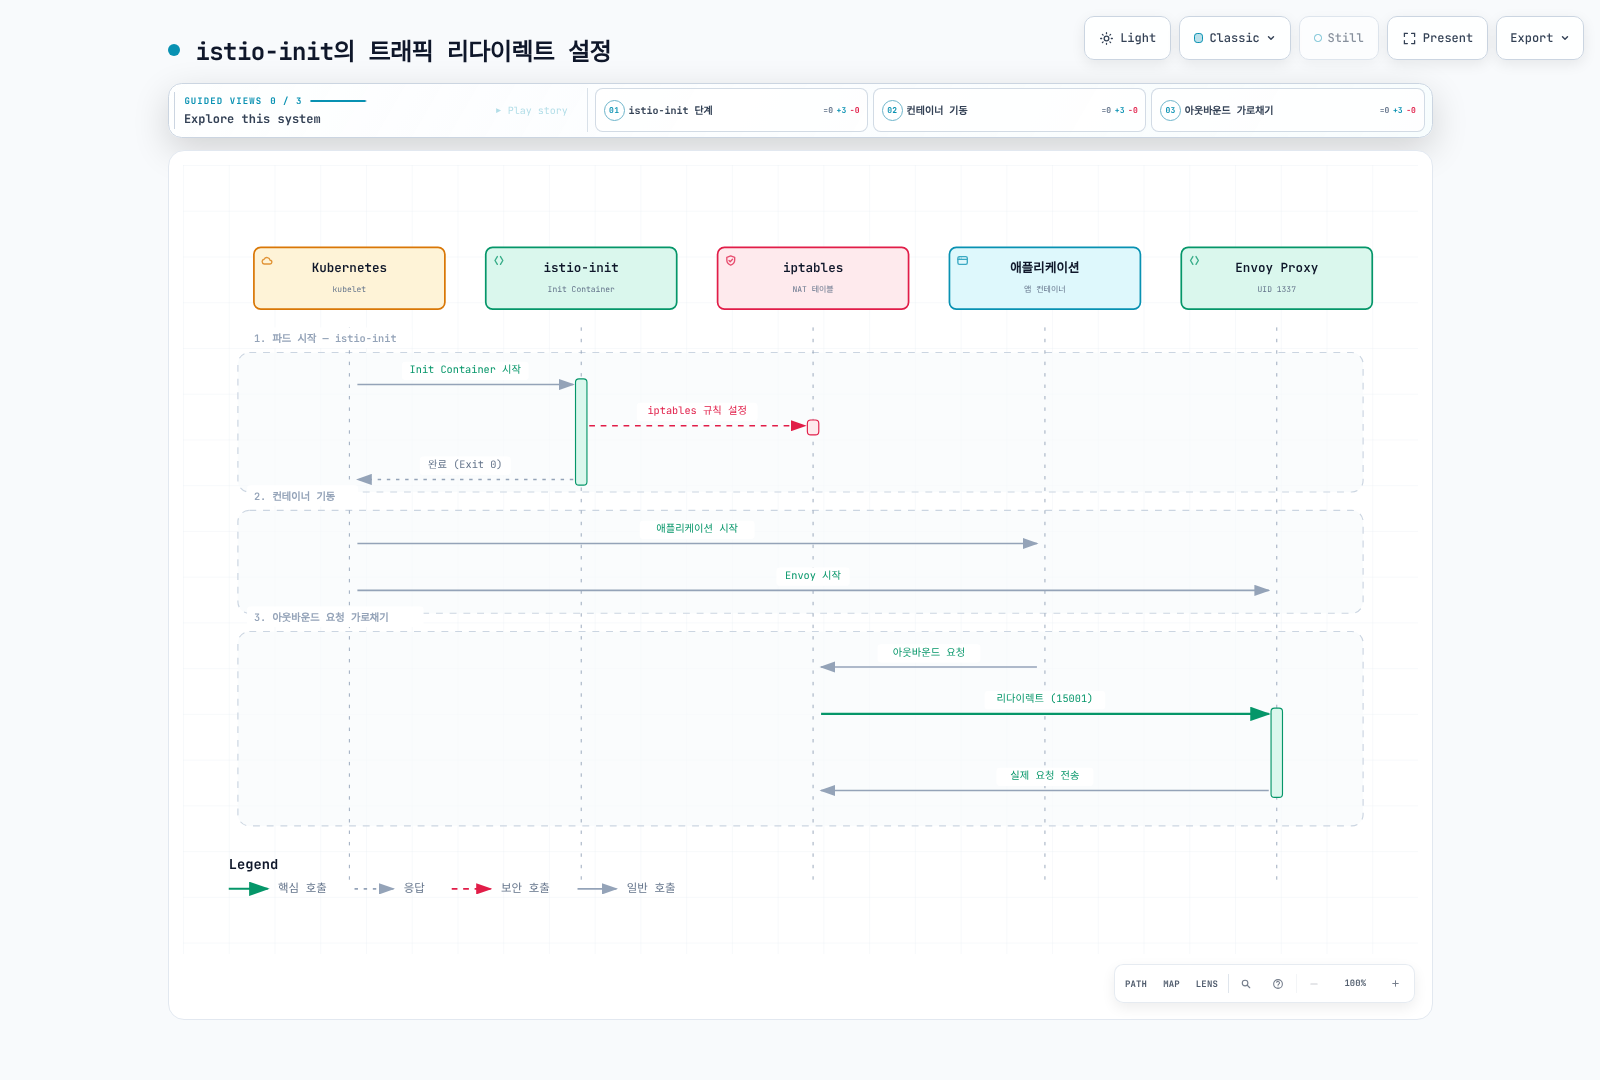Toggle the Still animation mode

1338,38
